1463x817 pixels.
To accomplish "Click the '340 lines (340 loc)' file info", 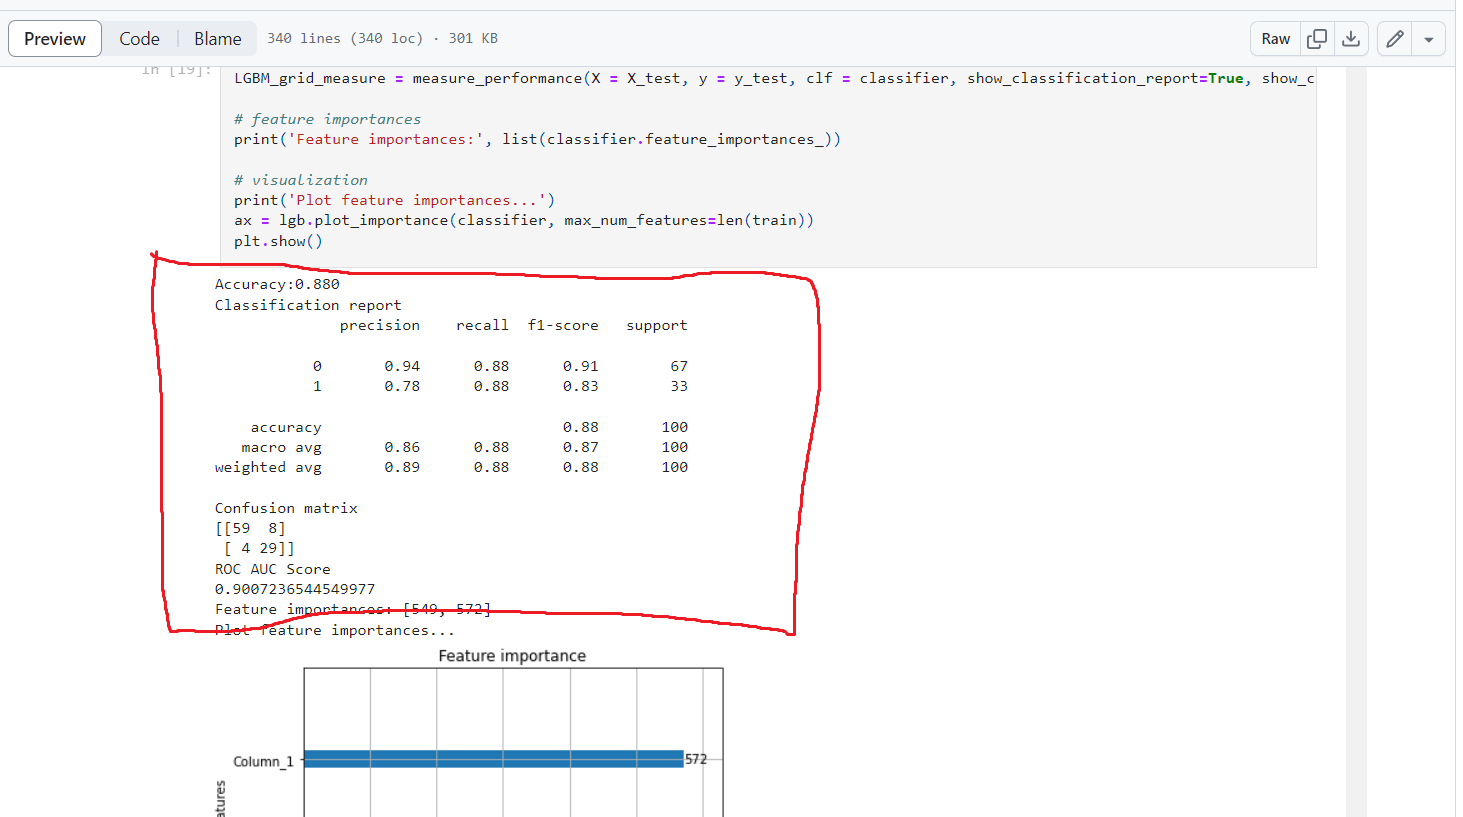I will click(345, 38).
